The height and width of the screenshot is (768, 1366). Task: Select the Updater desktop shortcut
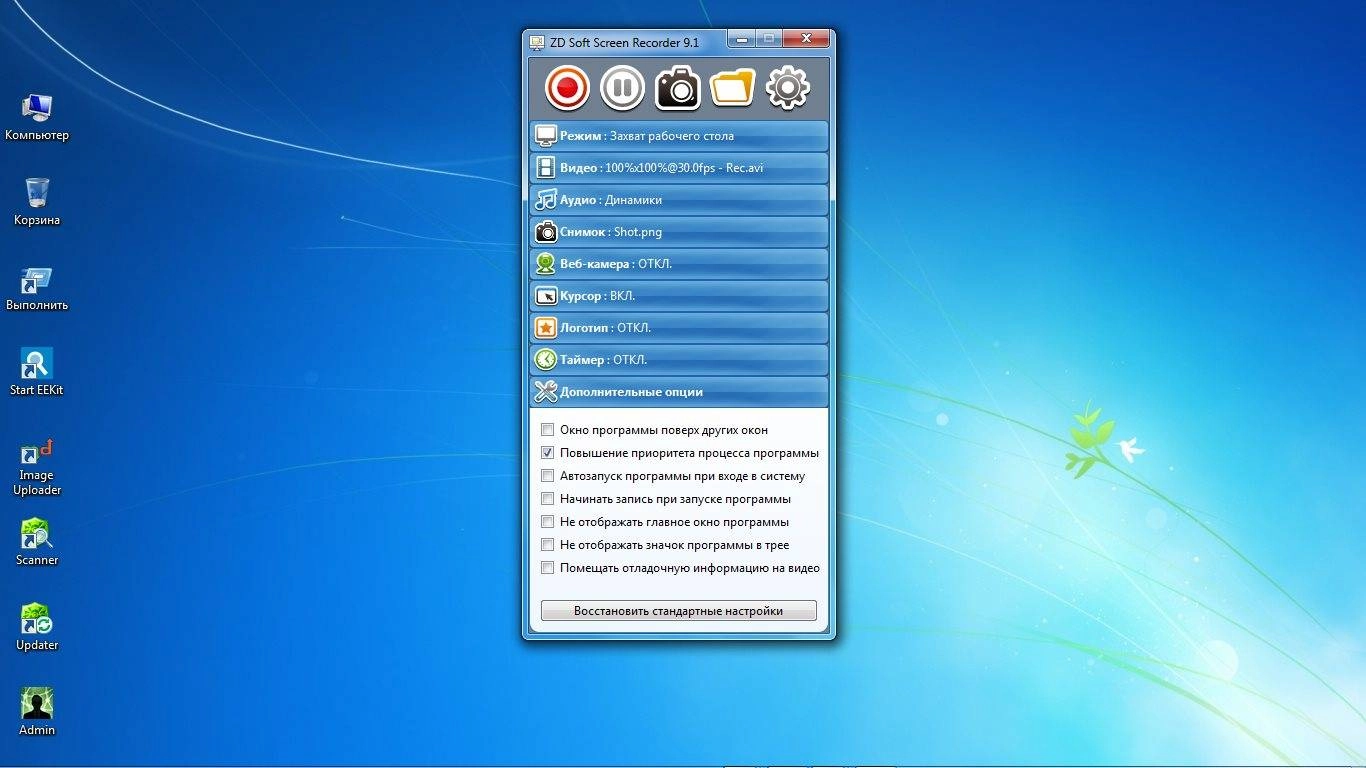37,627
